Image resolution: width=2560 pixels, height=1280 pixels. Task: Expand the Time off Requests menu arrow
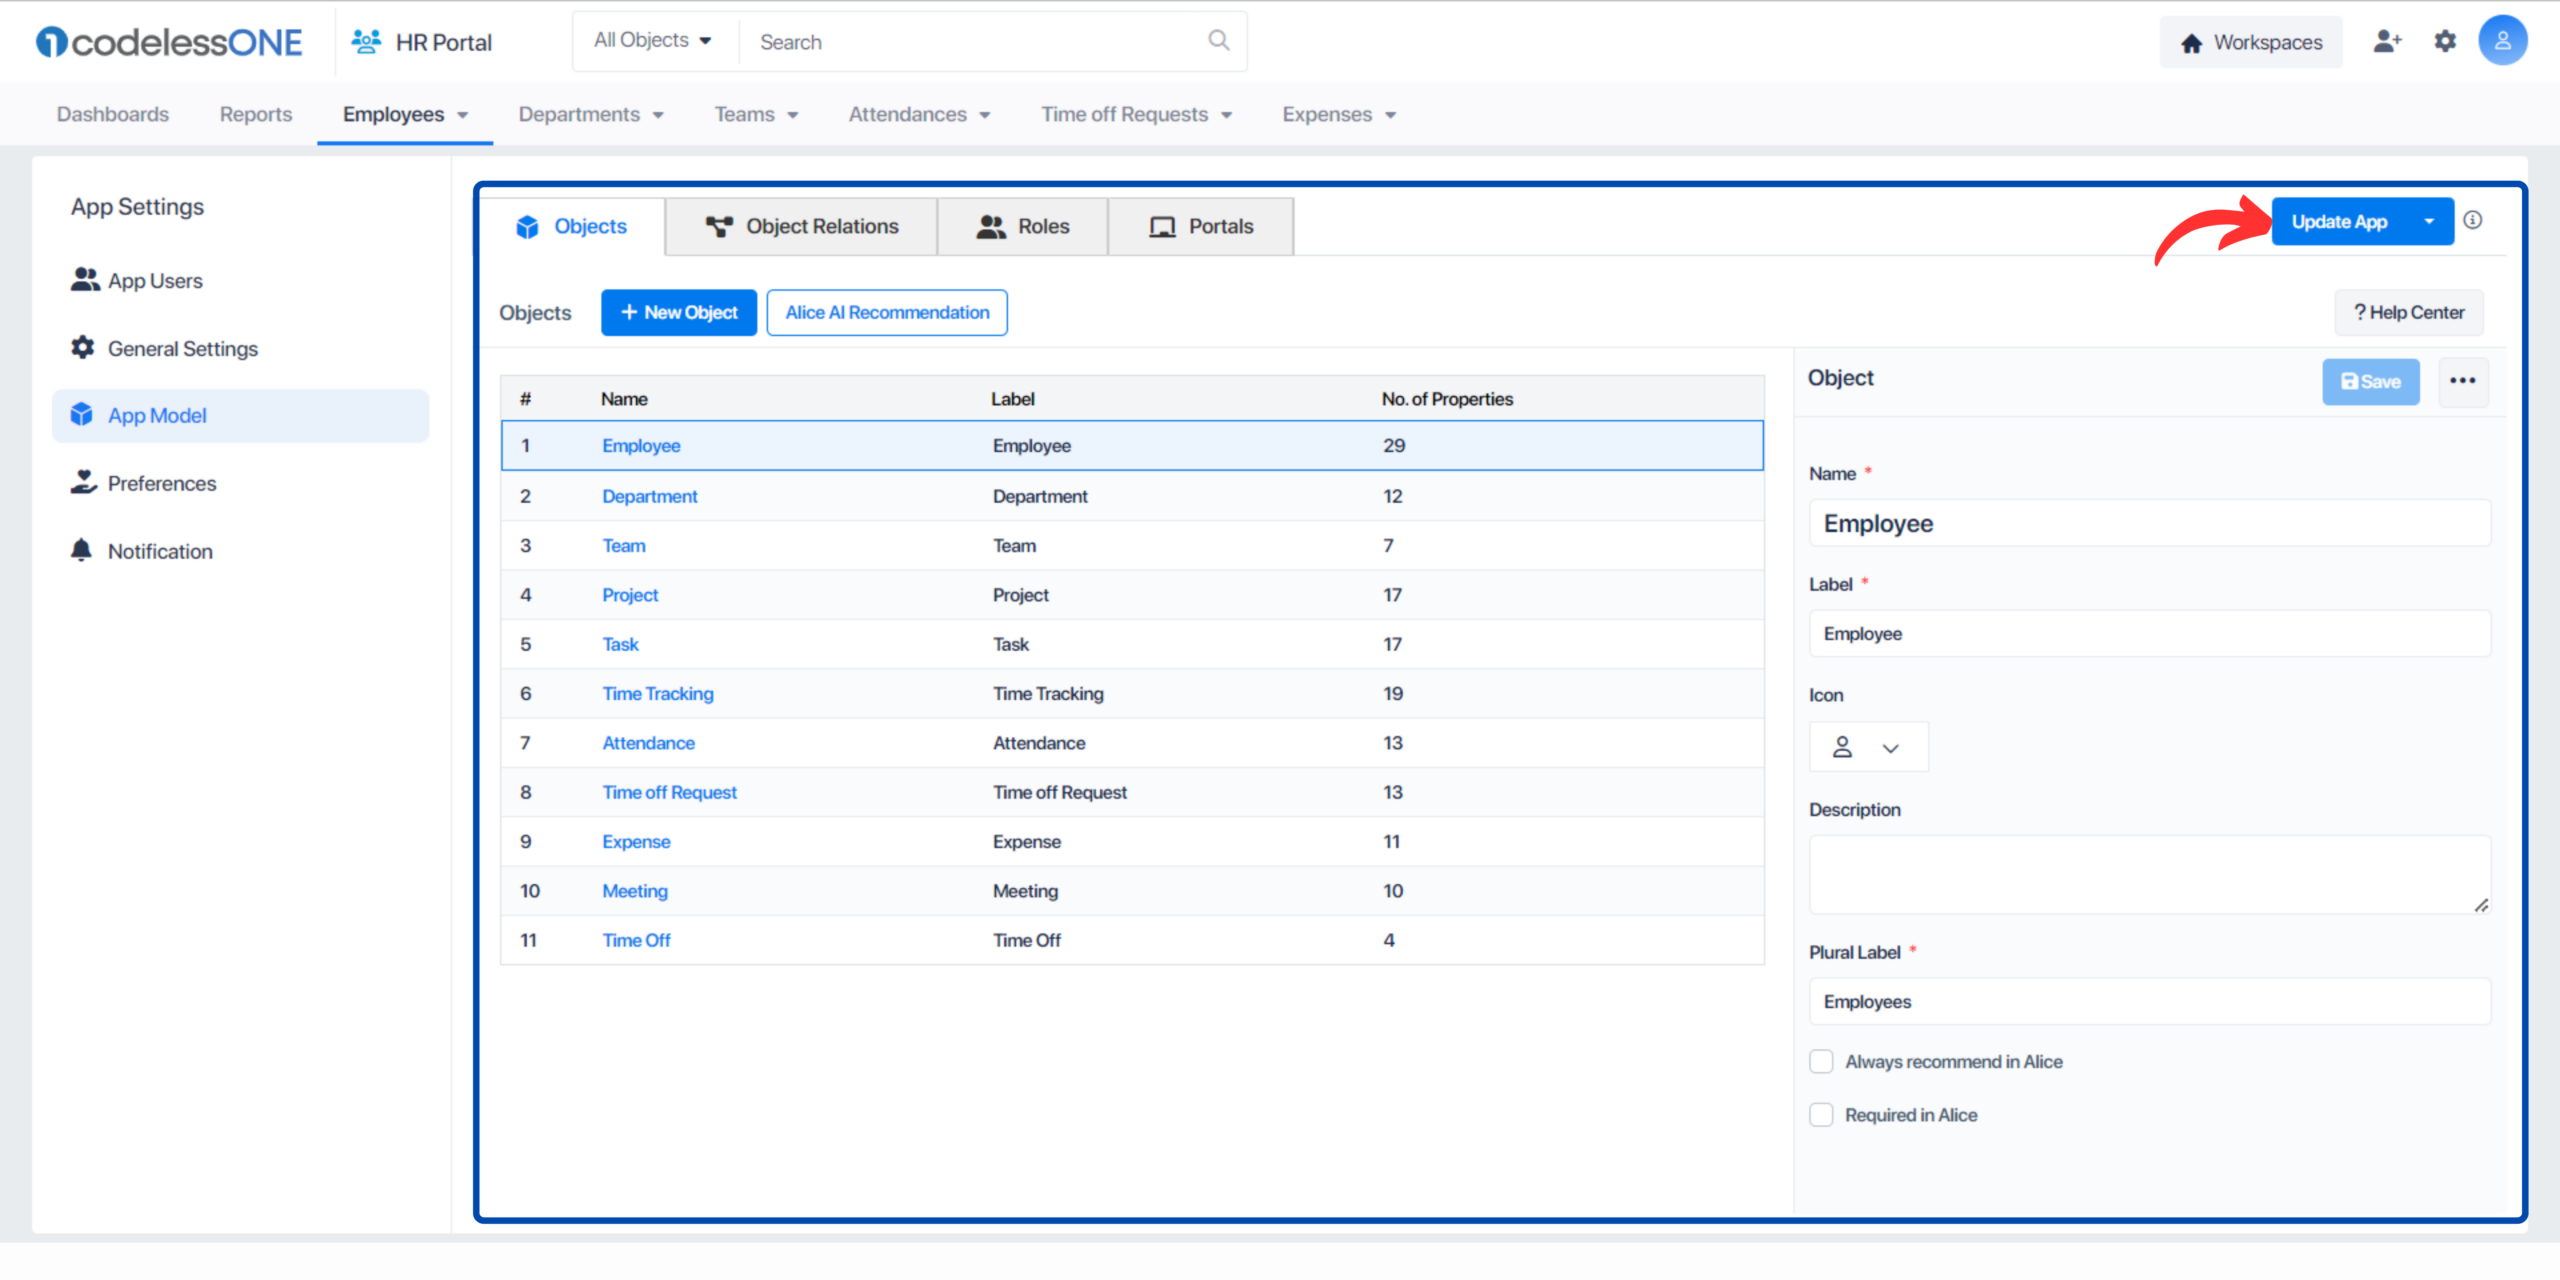pos(1227,115)
